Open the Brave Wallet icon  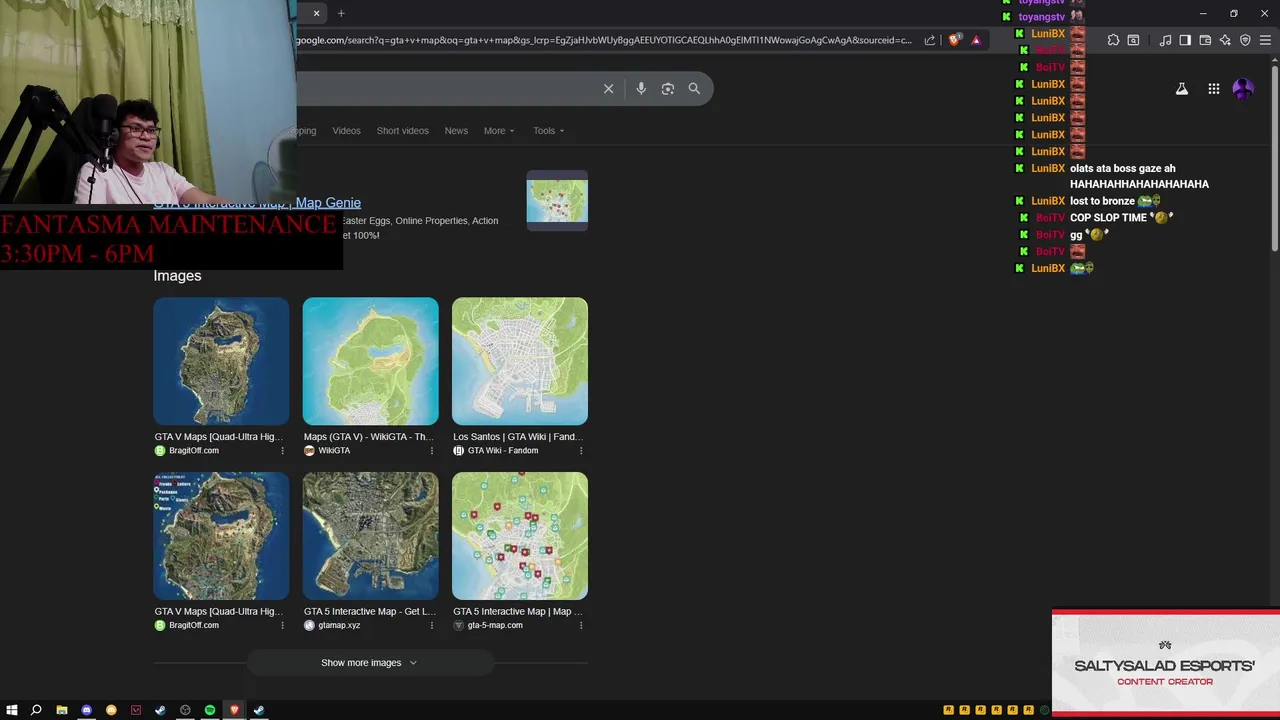pos(1205,40)
